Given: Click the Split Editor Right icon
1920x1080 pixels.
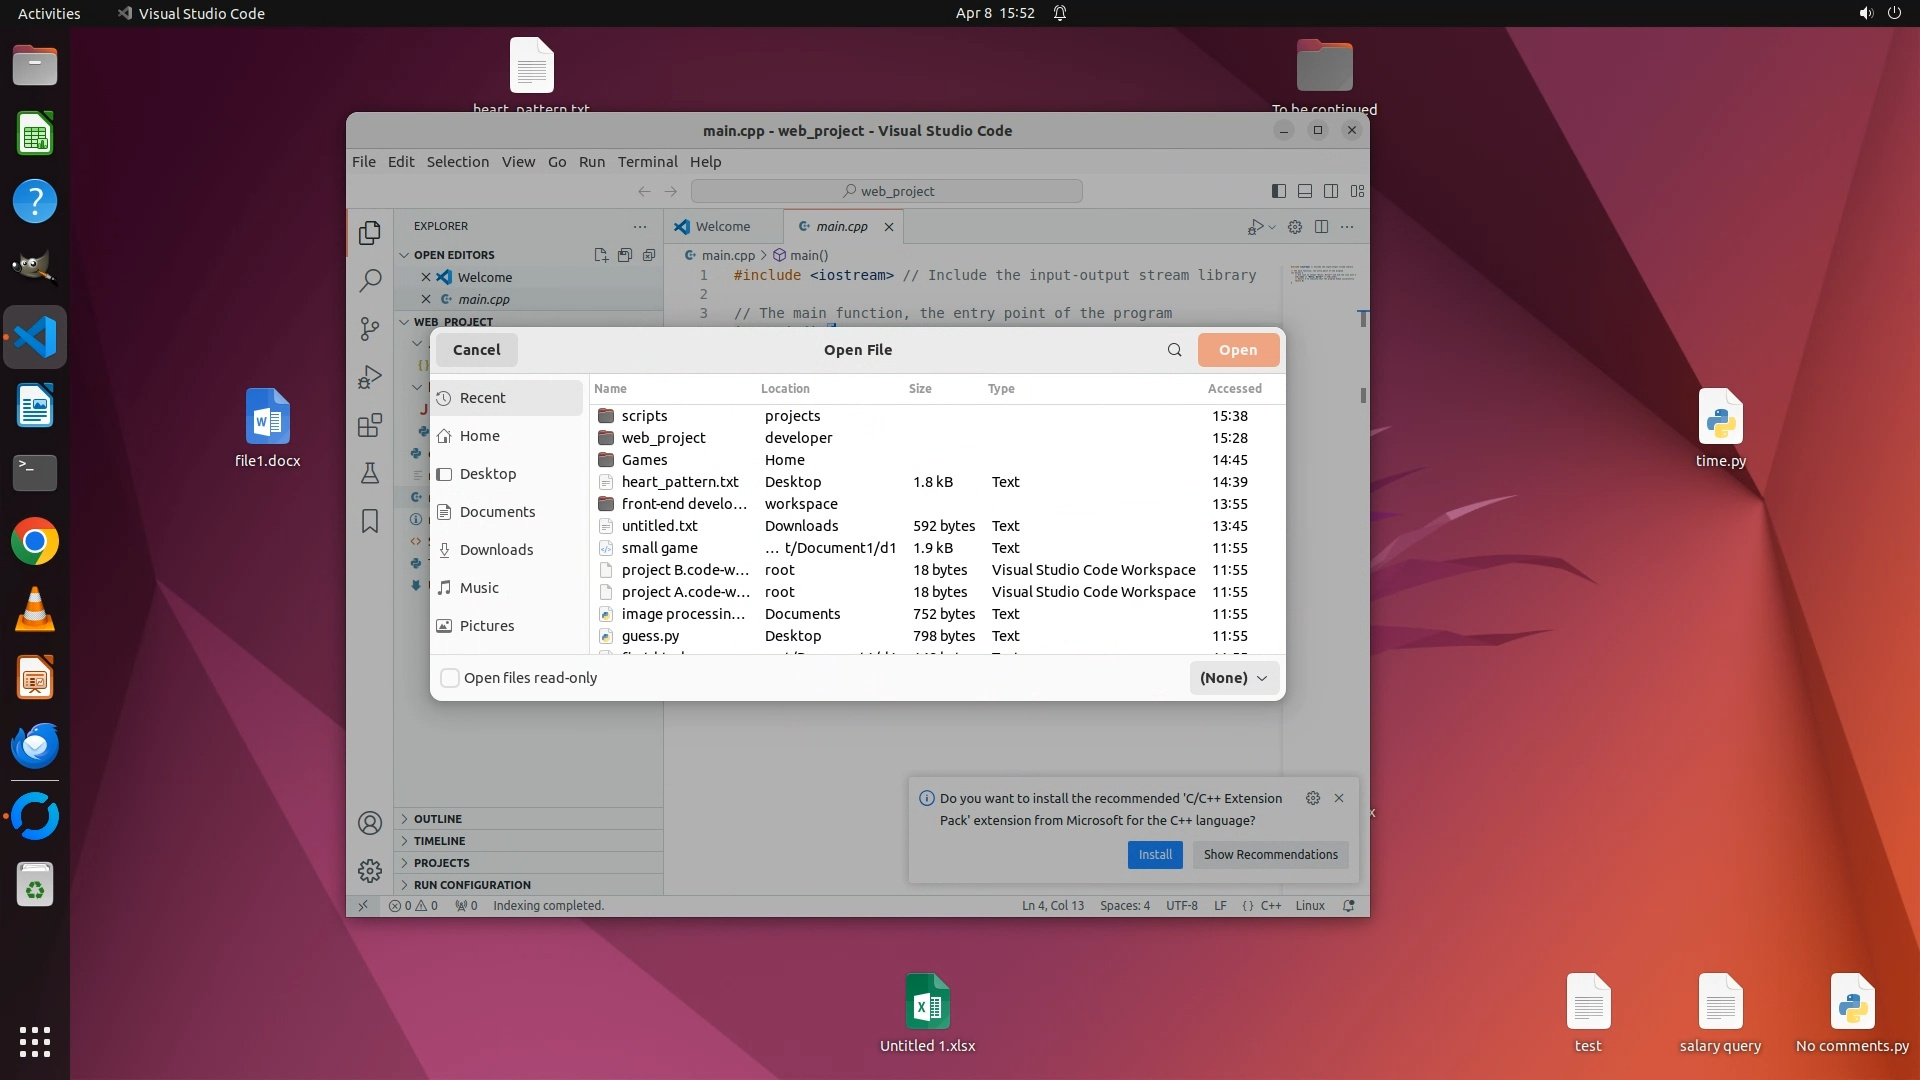Looking at the screenshot, I should click(1321, 227).
